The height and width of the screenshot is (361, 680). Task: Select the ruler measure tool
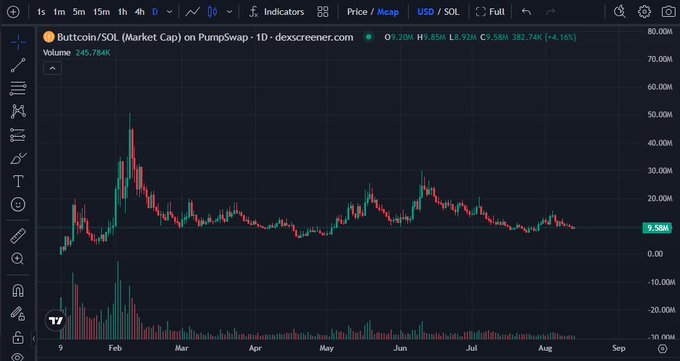coord(18,236)
